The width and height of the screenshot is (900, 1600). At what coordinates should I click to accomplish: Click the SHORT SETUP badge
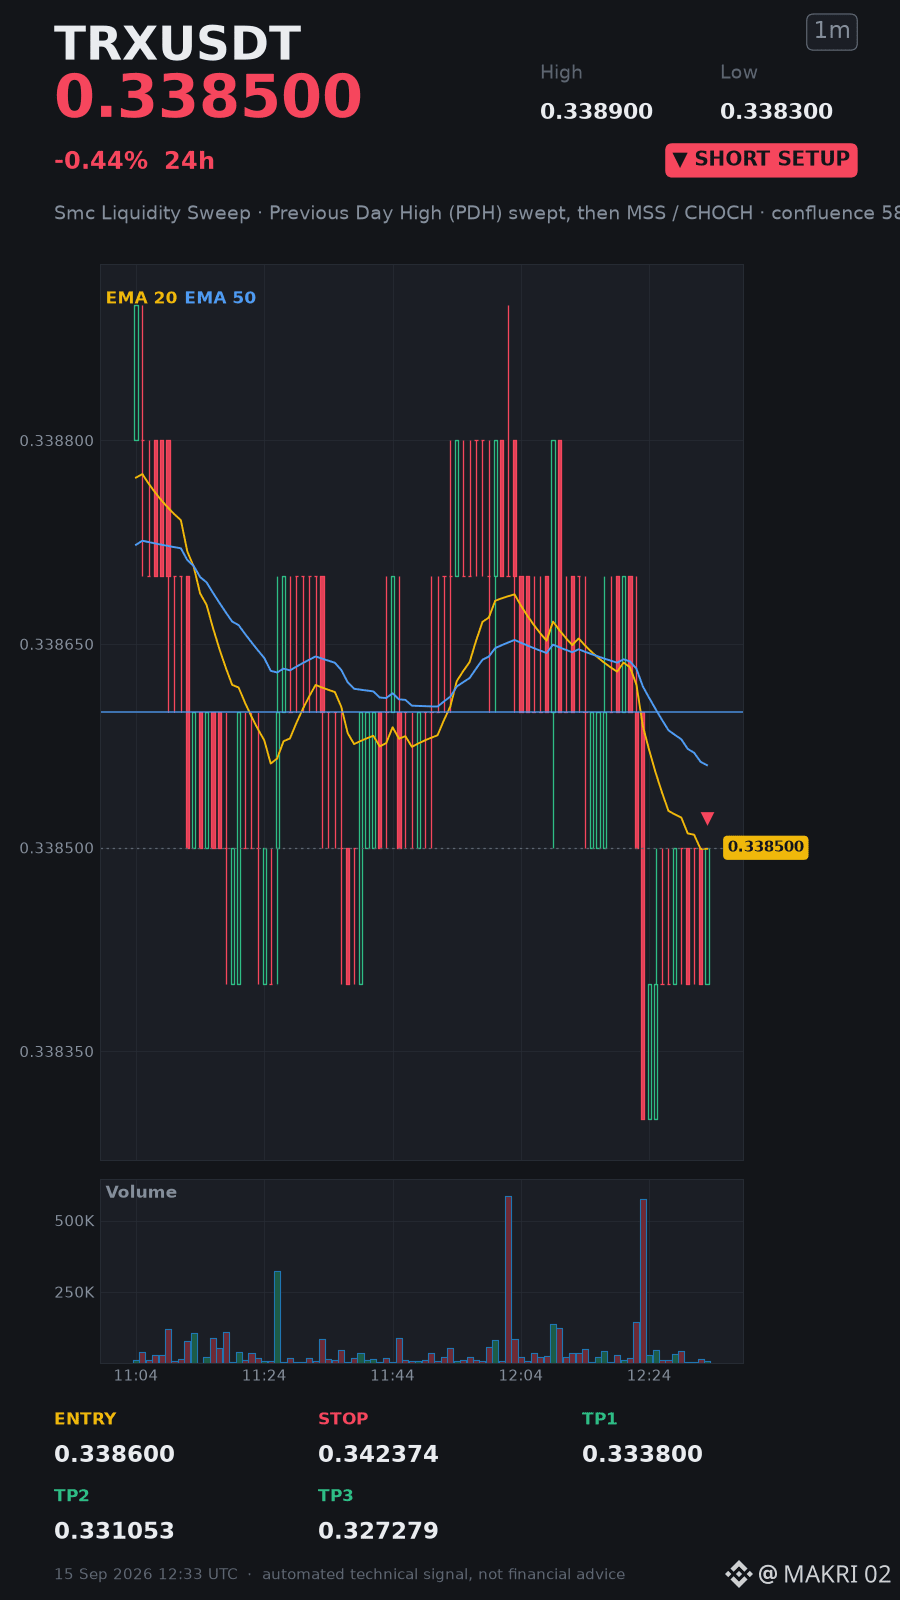[761, 160]
